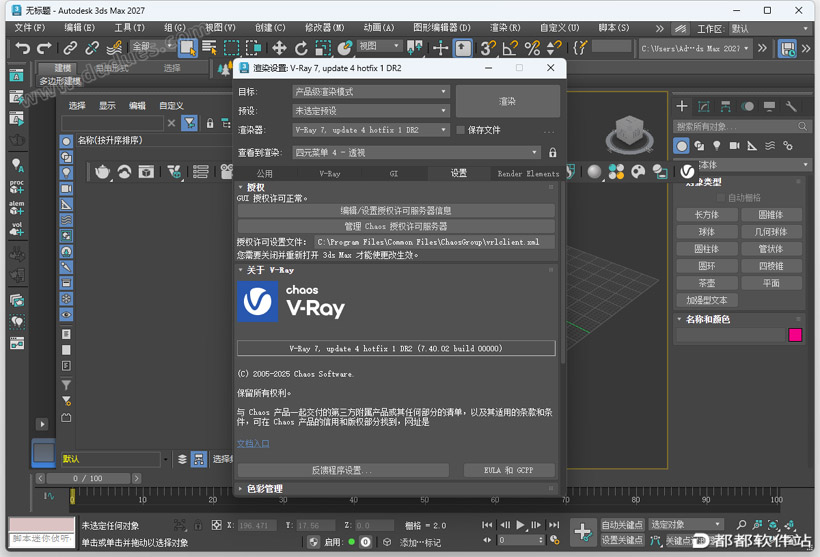Click the V-Ray logo toolbar icon
This screenshot has width=820, height=557.
(687, 171)
